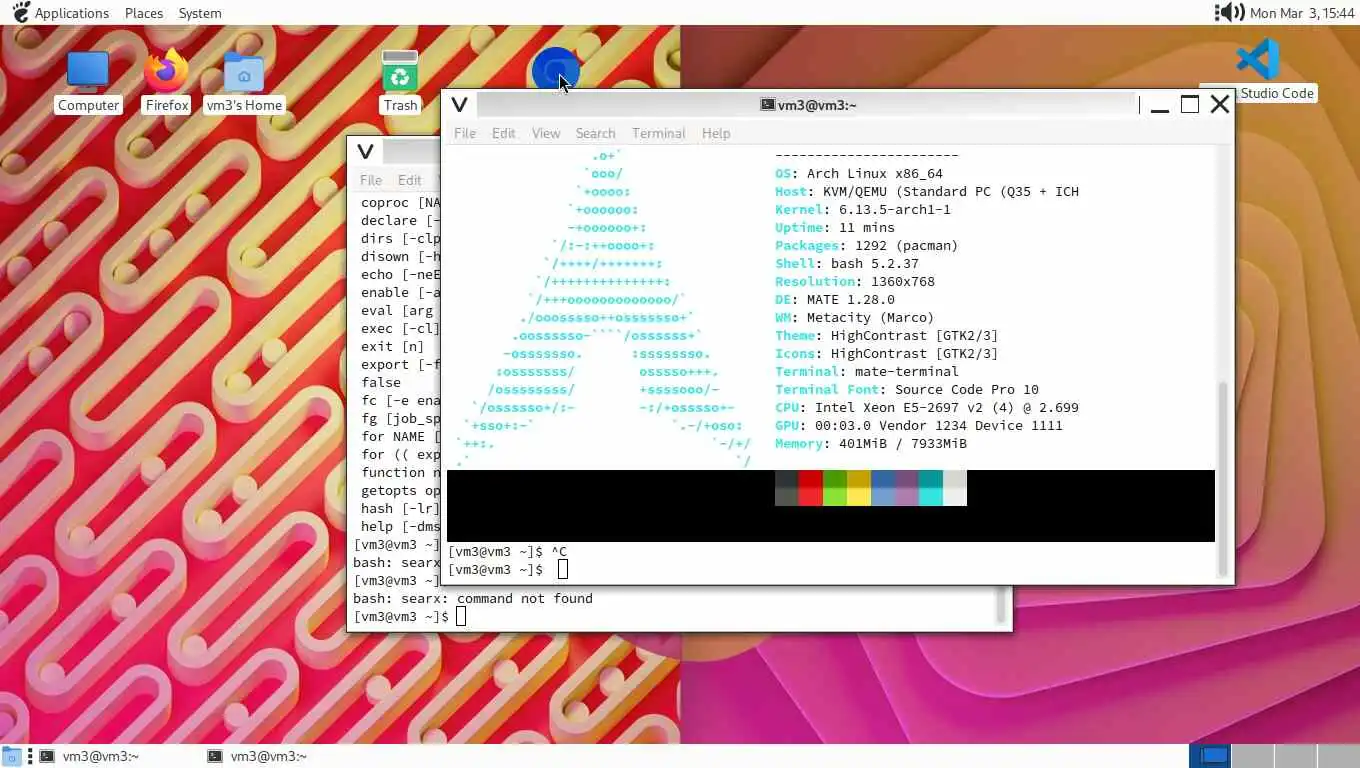The height and width of the screenshot is (768, 1360).
Task: Open the Places menu
Action: [144, 13]
